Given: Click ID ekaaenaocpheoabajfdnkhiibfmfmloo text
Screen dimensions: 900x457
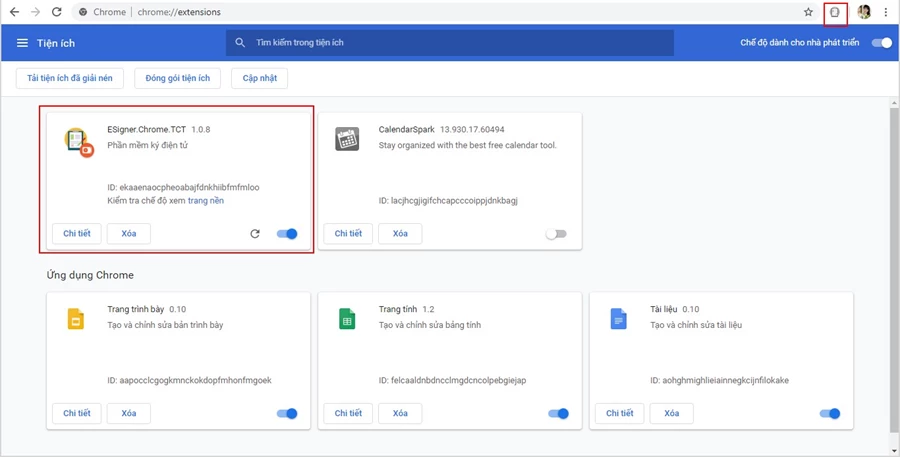Looking at the screenshot, I should (x=183, y=187).
